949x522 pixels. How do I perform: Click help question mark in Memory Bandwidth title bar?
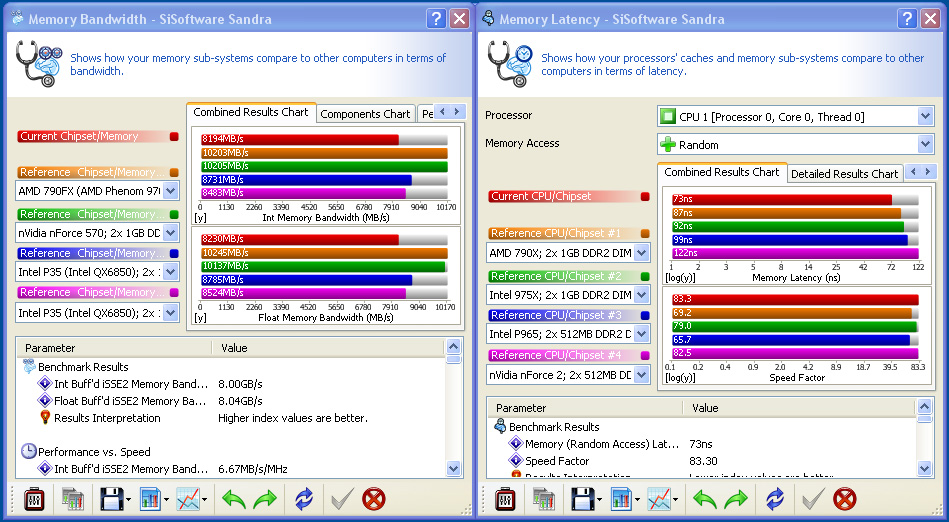pos(436,19)
